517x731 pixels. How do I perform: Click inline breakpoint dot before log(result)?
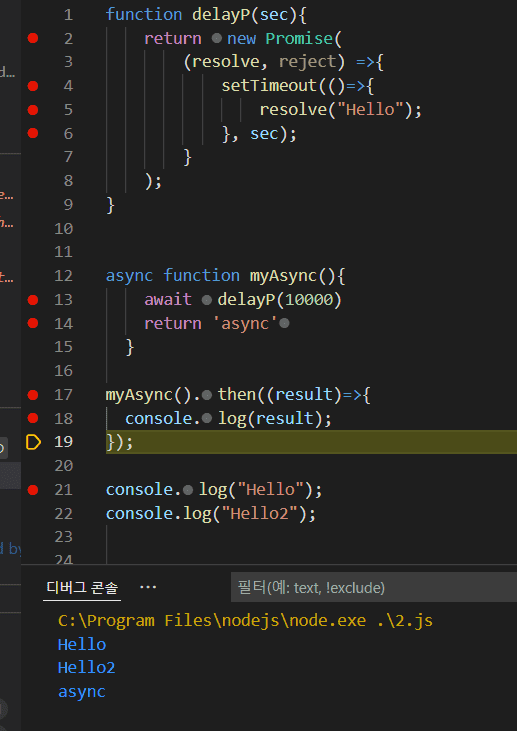(x=207, y=418)
